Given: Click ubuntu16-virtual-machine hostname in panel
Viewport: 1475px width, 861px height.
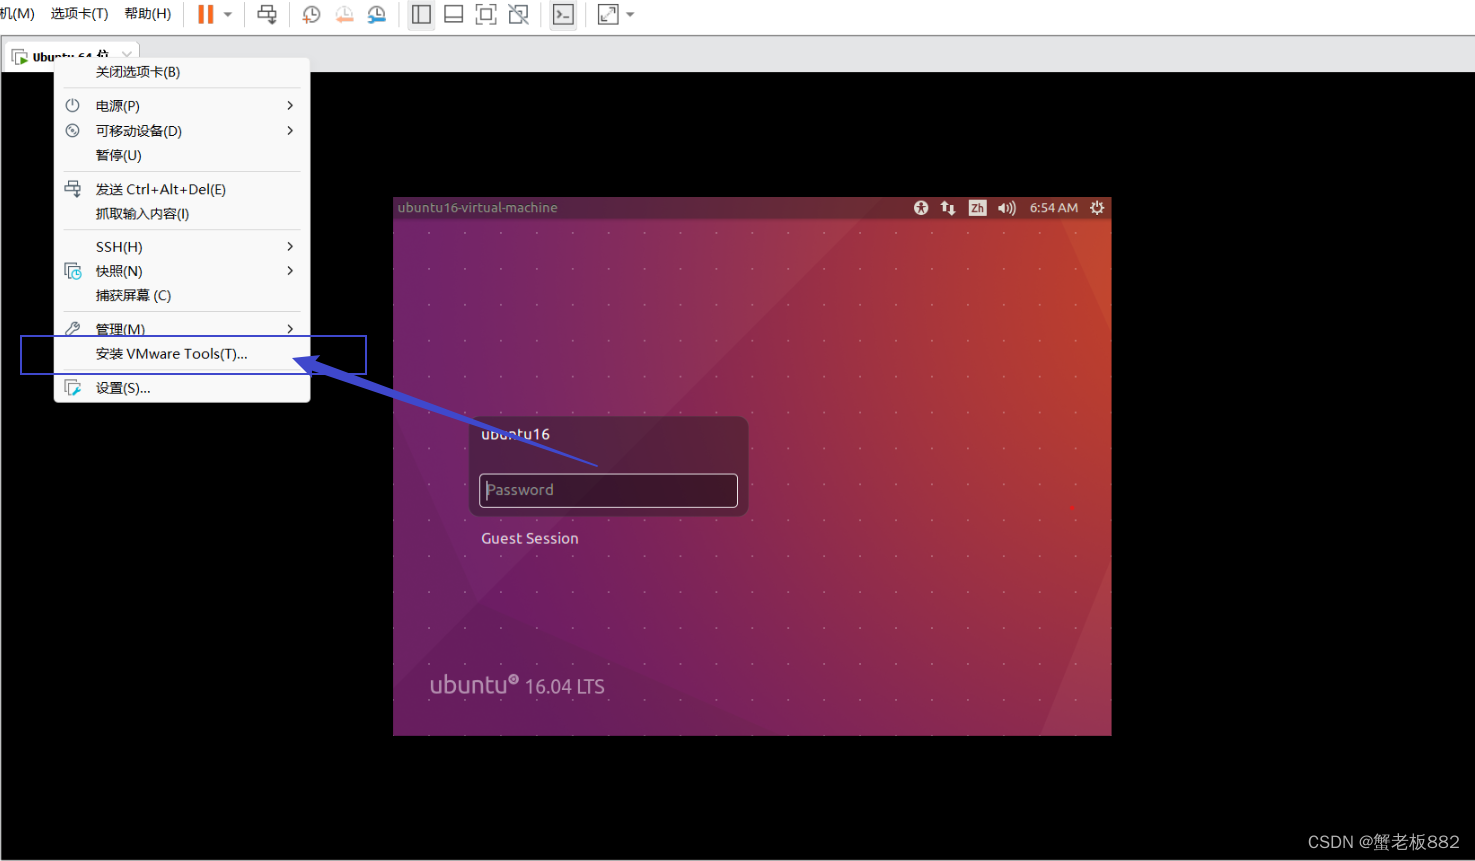Looking at the screenshot, I should (x=478, y=208).
